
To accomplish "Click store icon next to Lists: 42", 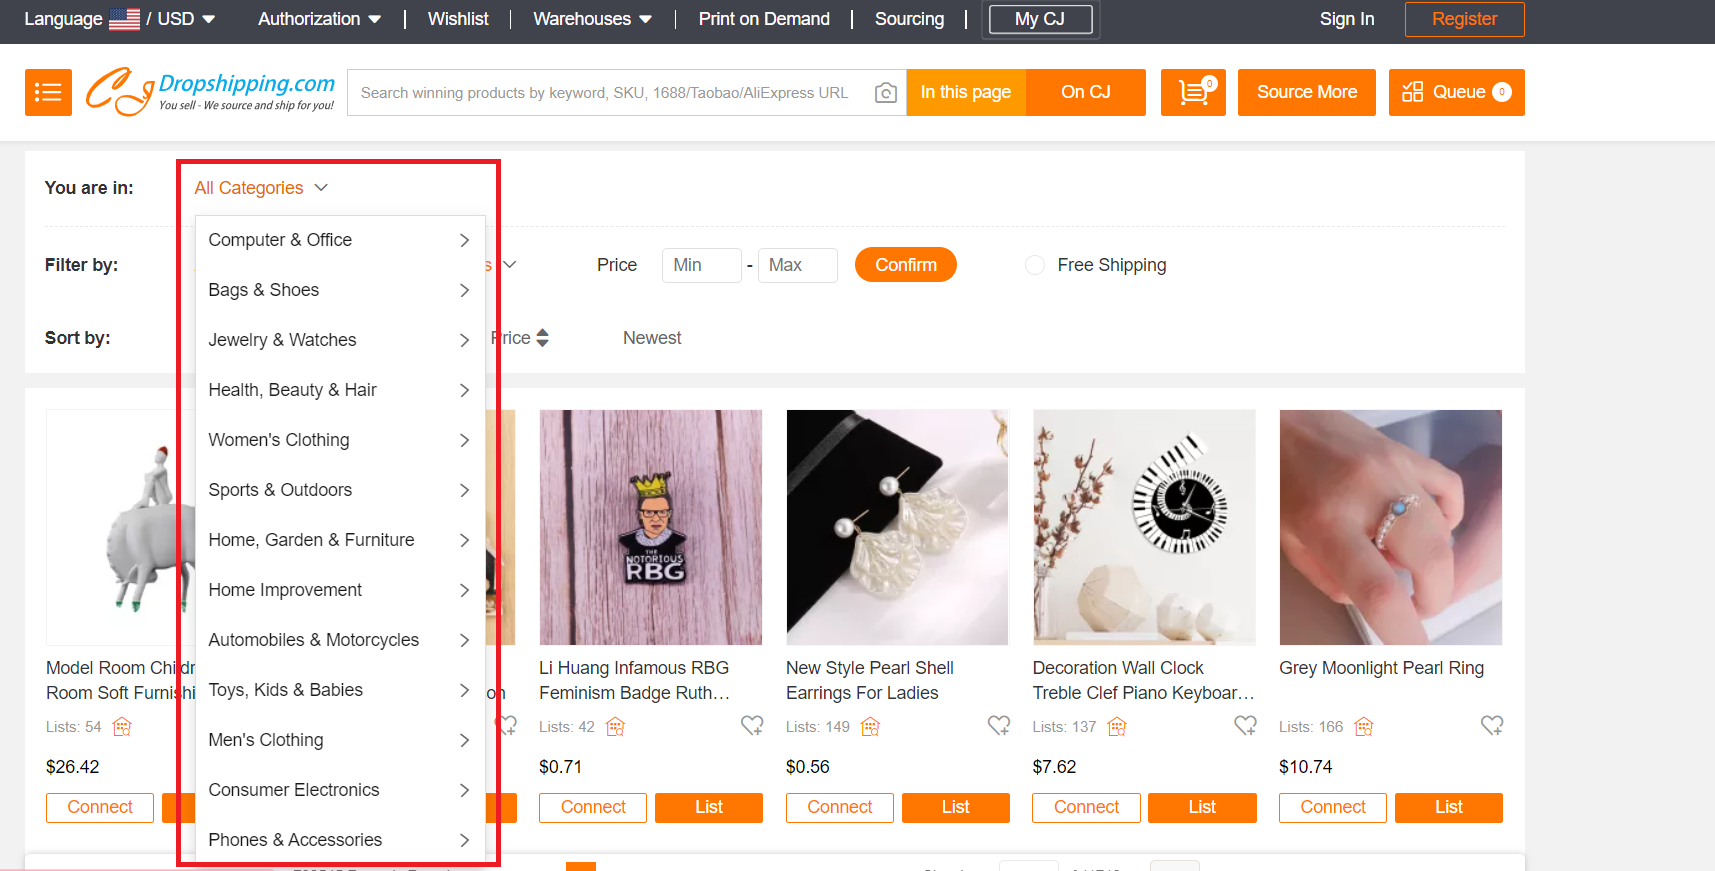I will pos(615,727).
